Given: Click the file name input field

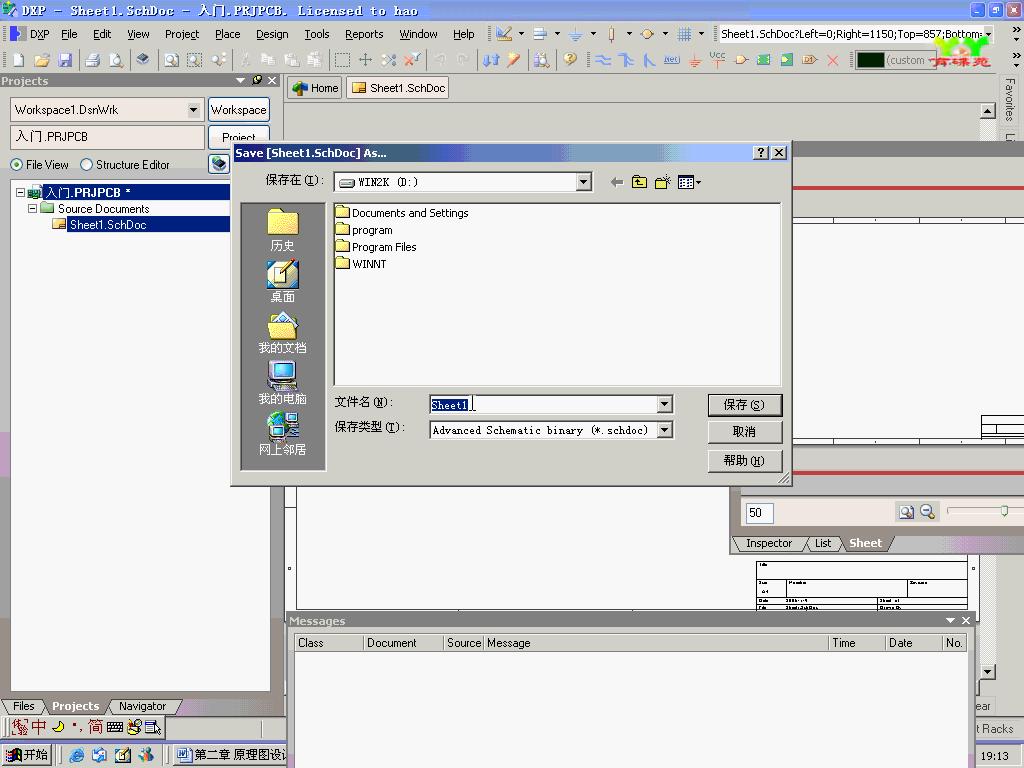Looking at the screenshot, I should (x=543, y=405).
